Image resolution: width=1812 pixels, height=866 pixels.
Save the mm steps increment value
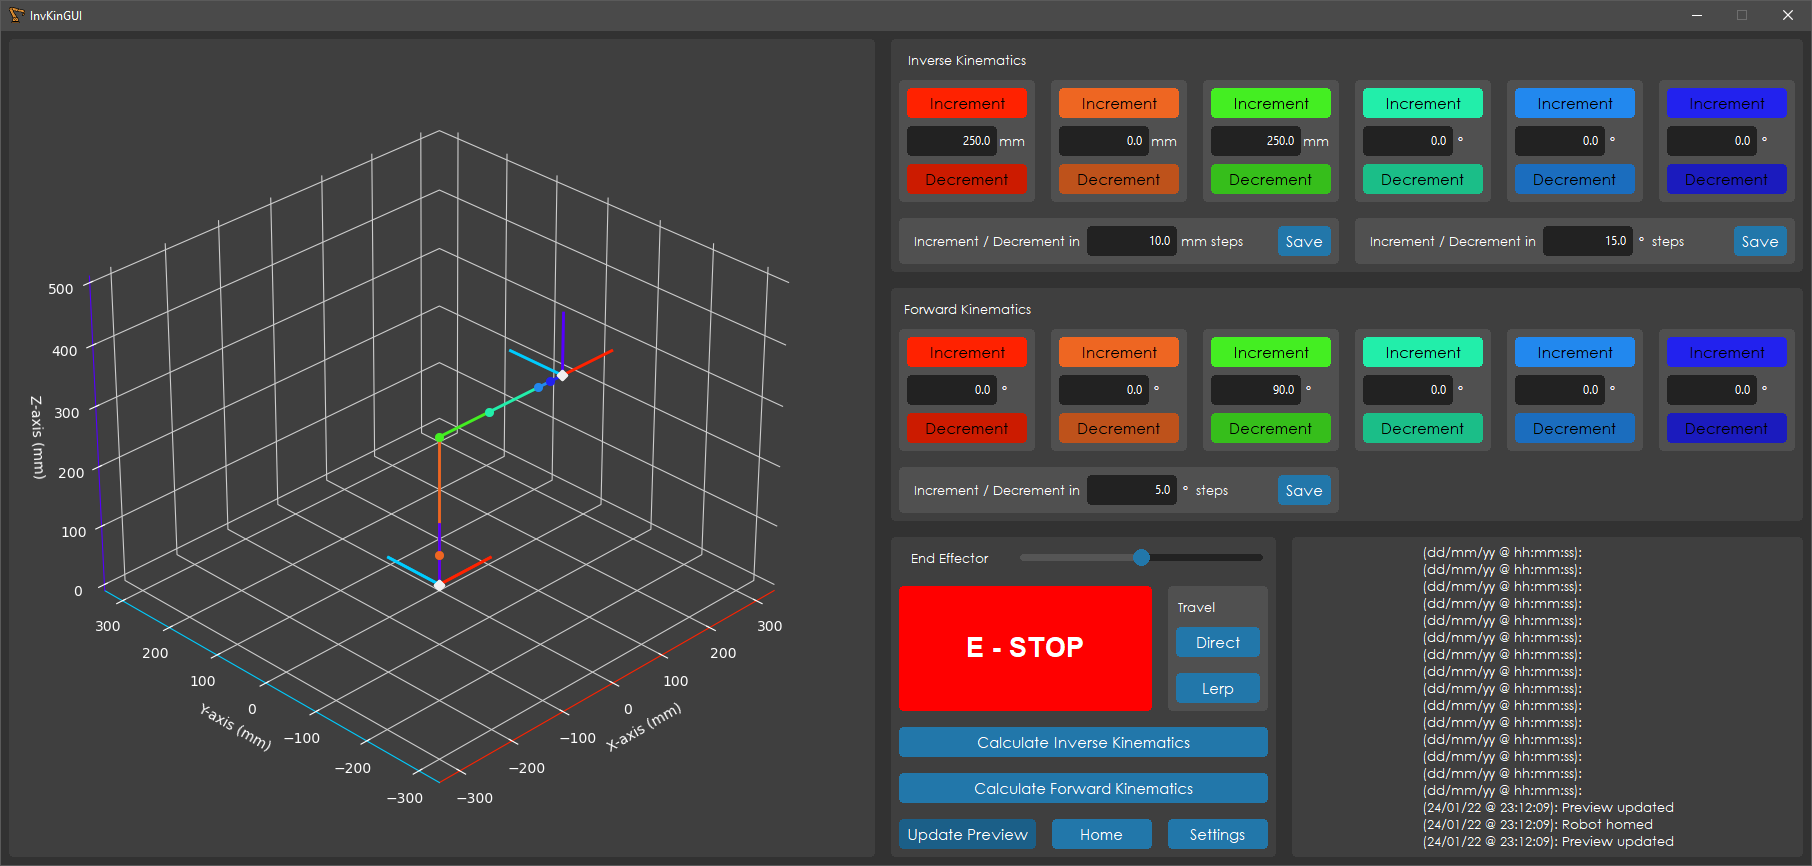pos(1303,242)
